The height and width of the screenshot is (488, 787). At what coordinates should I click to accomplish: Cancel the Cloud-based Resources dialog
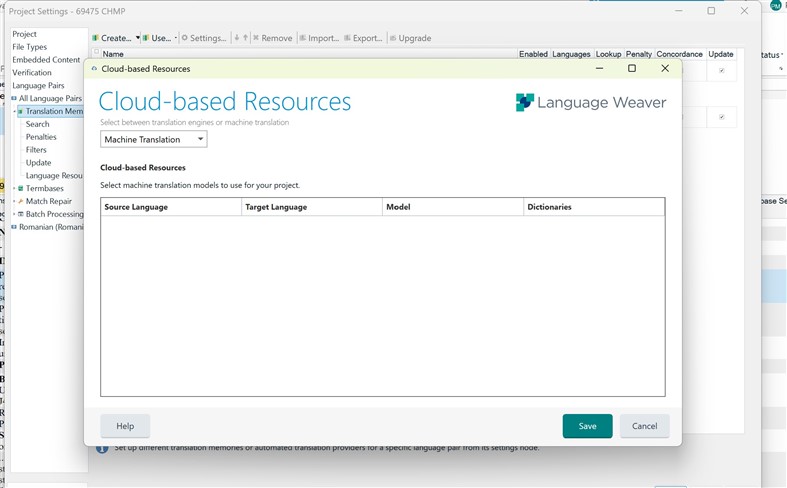coord(644,426)
